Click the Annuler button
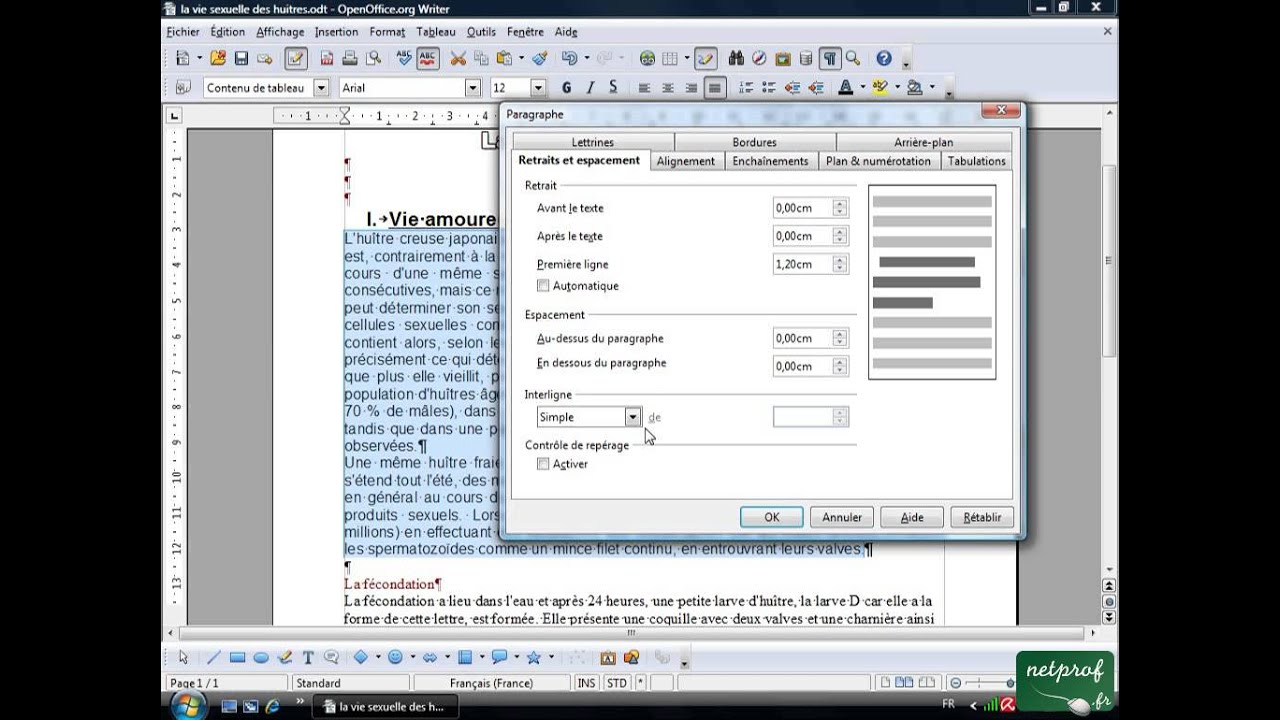The image size is (1280, 720). (x=842, y=517)
